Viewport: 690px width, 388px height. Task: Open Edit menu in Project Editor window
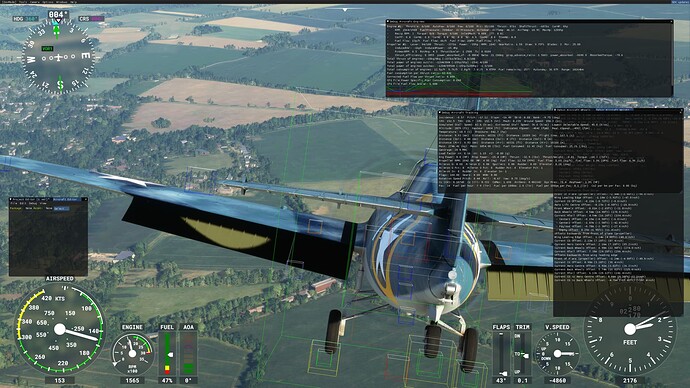click(23, 203)
